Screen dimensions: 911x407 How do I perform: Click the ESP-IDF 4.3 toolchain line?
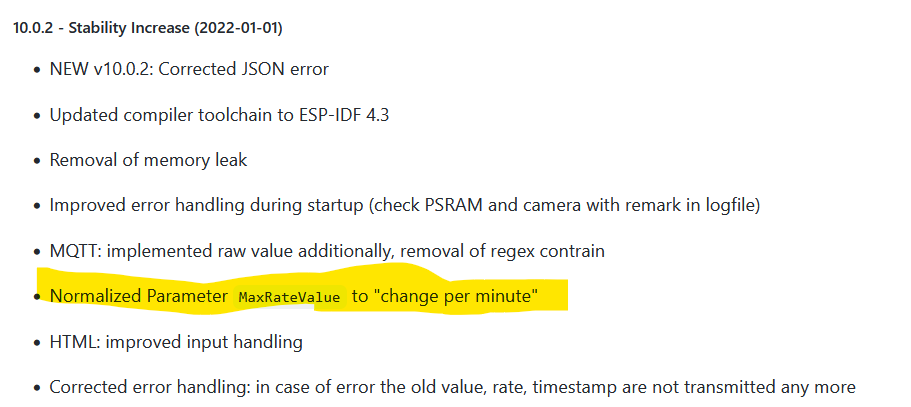(219, 115)
